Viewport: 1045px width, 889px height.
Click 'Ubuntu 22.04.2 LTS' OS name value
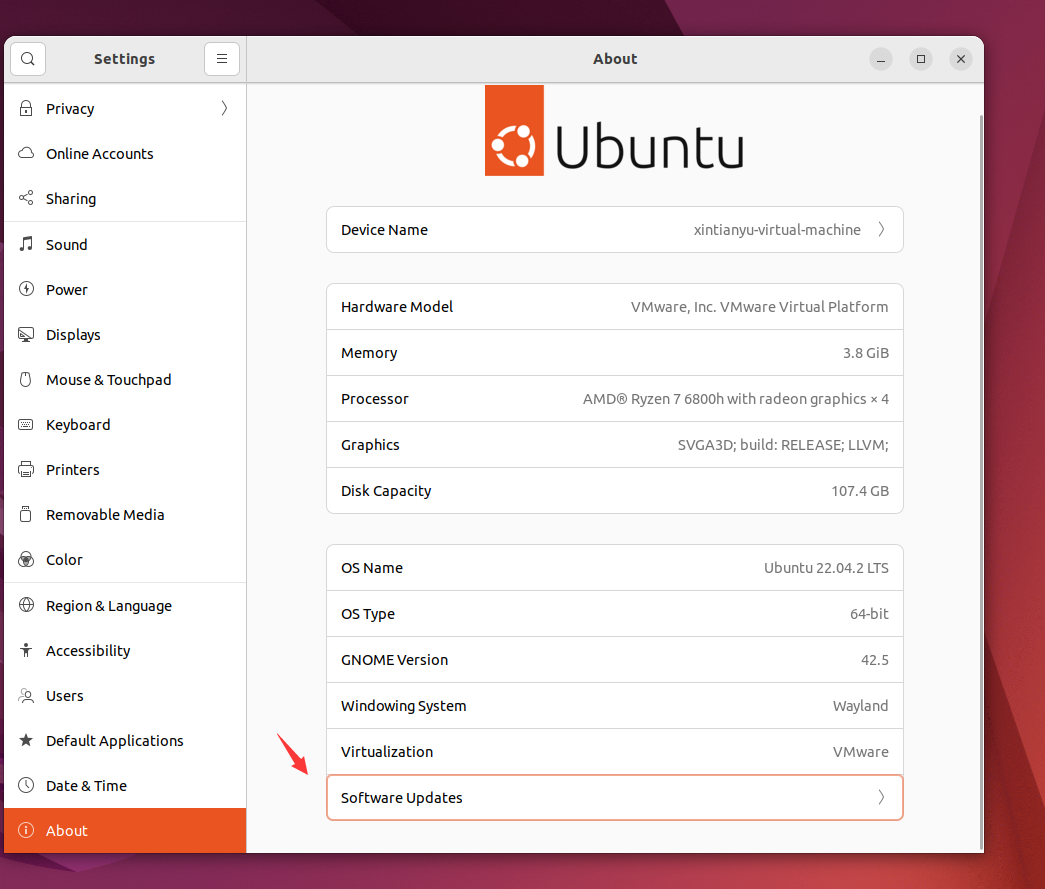826,568
